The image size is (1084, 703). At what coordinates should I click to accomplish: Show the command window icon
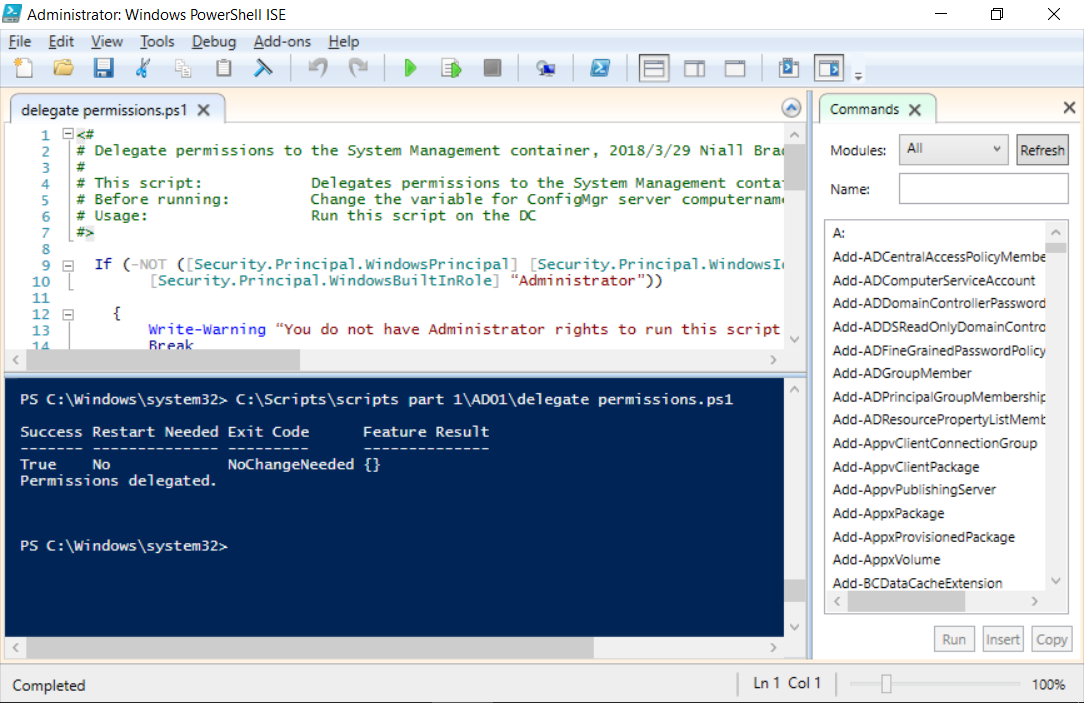789,68
